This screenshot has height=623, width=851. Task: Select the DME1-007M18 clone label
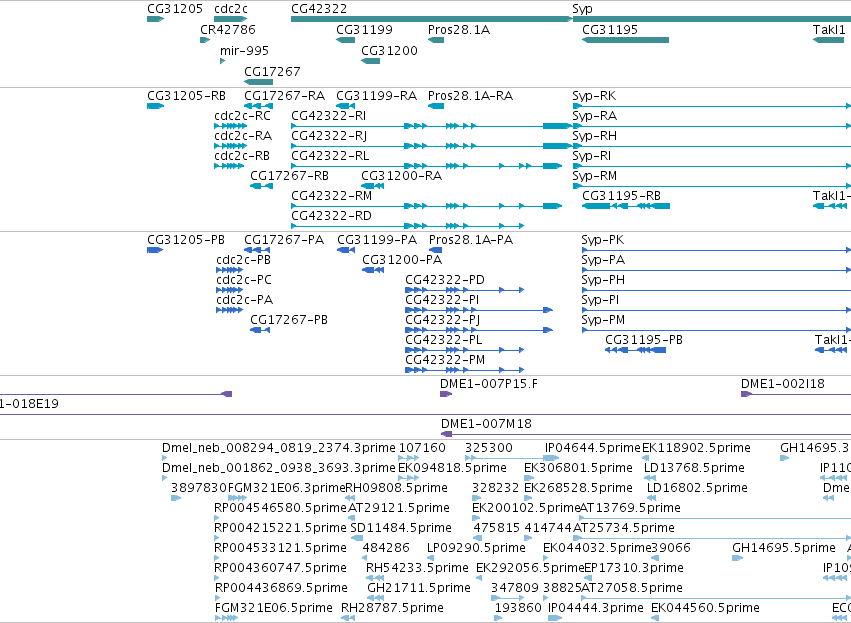tap(486, 424)
